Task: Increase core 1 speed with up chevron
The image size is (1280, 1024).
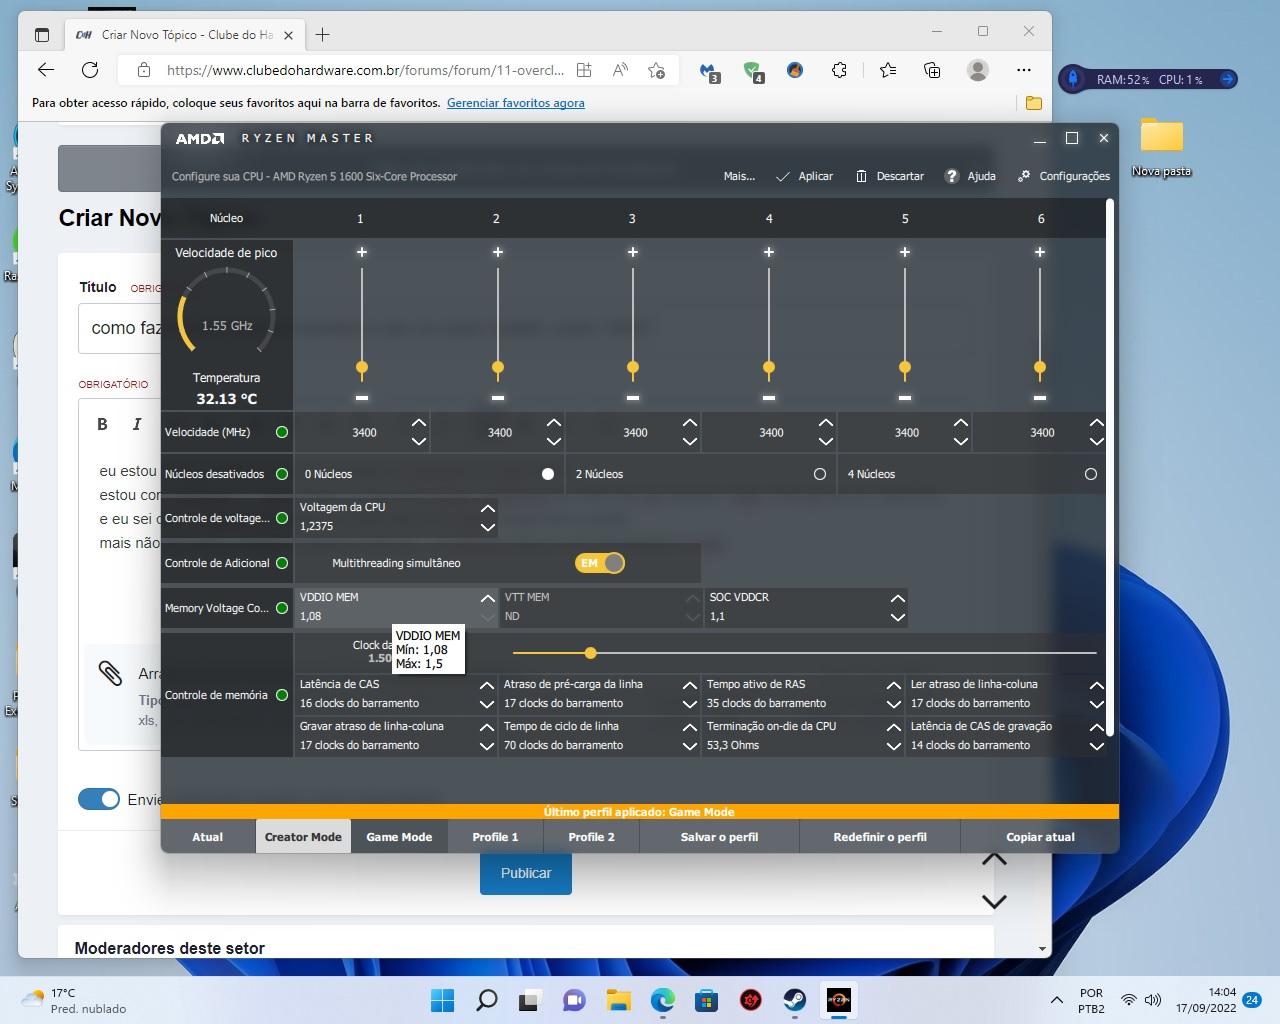Action: [418, 423]
